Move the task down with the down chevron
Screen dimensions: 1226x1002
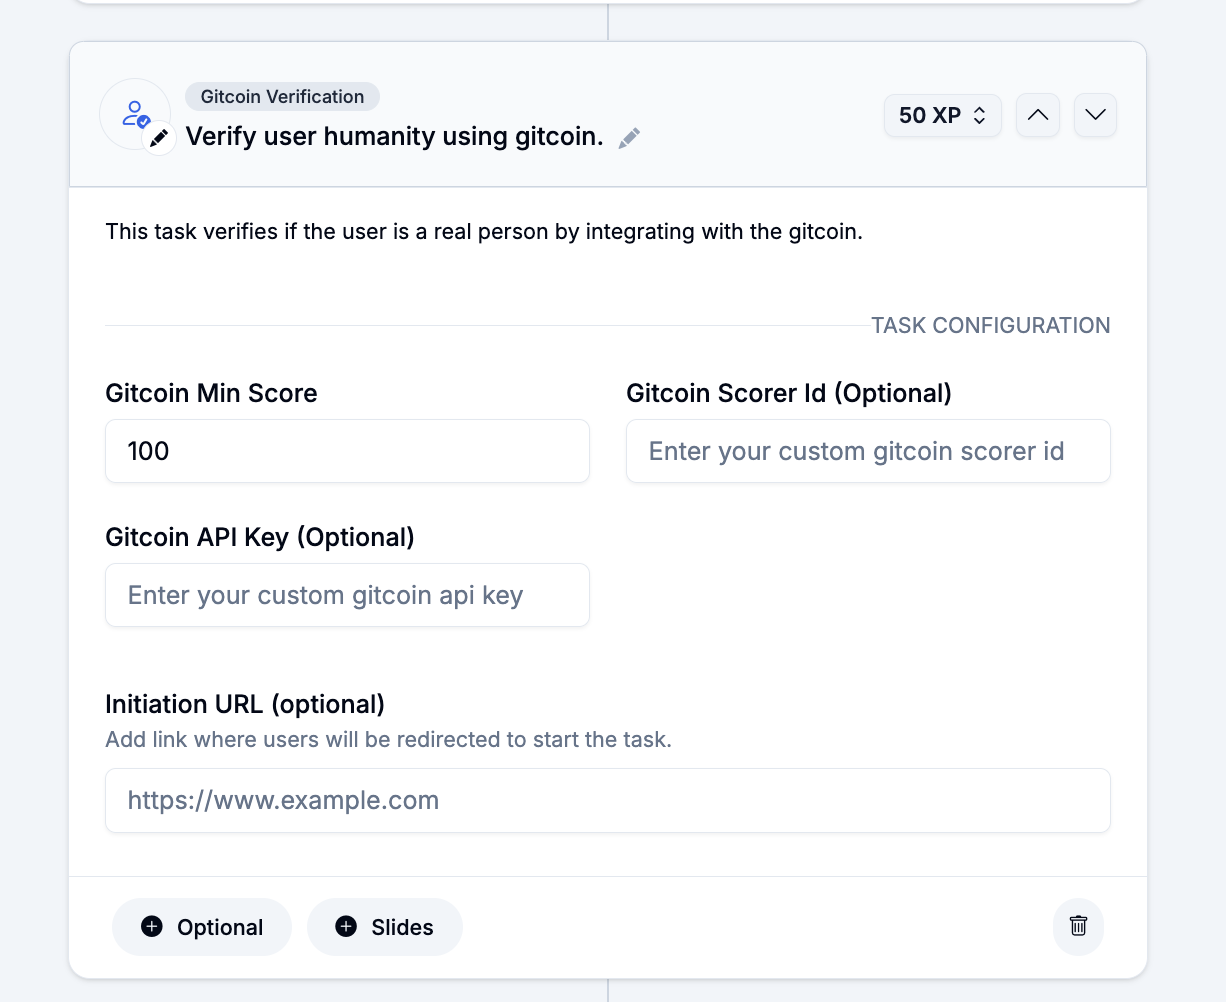click(1095, 115)
